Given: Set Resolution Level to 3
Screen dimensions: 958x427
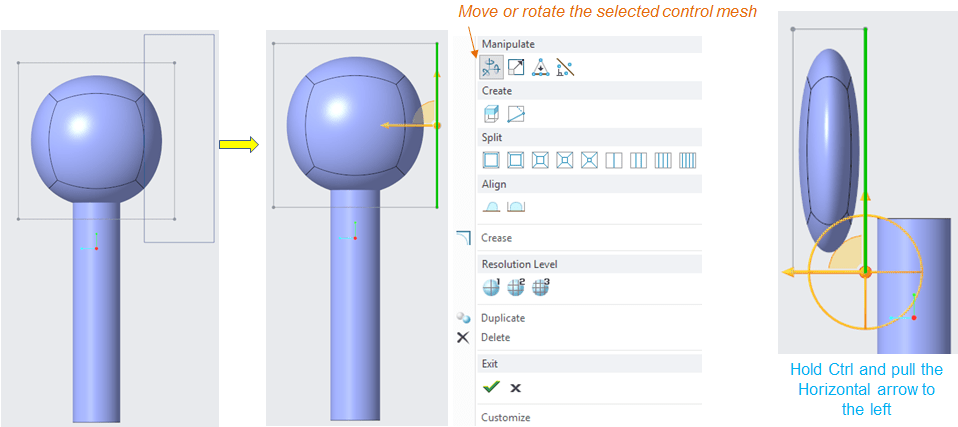Looking at the screenshot, I should pyautogui.click(x=540, y=287).
